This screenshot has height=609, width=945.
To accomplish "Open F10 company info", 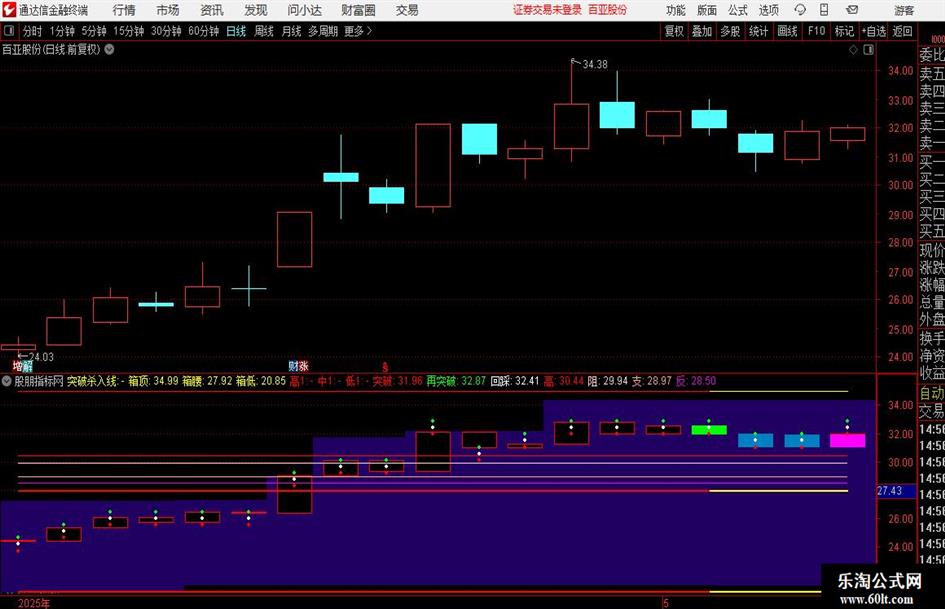I will pyautogui.click(x=816, y=31).
